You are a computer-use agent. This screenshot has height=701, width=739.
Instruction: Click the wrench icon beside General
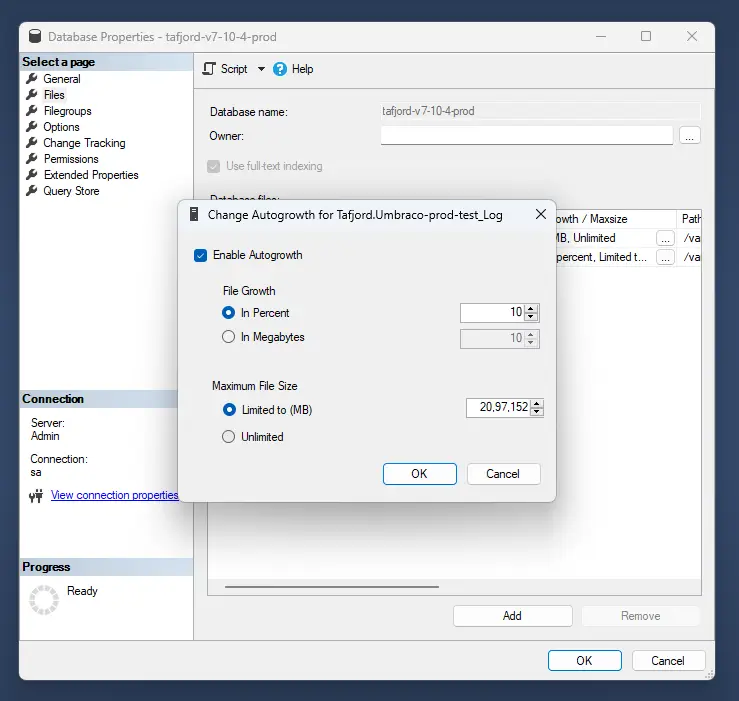32,79
